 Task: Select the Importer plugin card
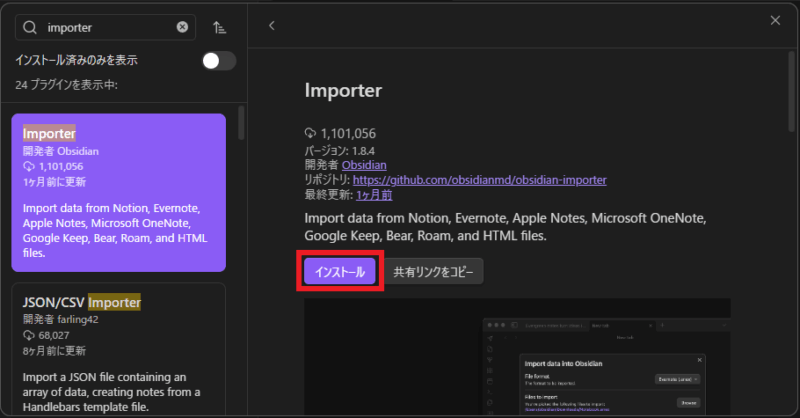coord(118,192)
